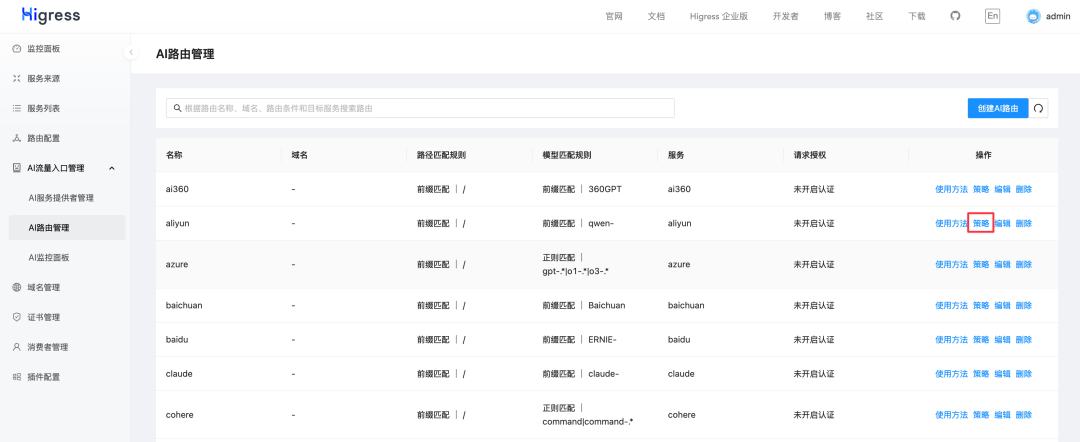The height and width of the screenshot is (442, 1080).
Task: Click 使用方法 for the baichuan route
Action: tap(951, 305)
